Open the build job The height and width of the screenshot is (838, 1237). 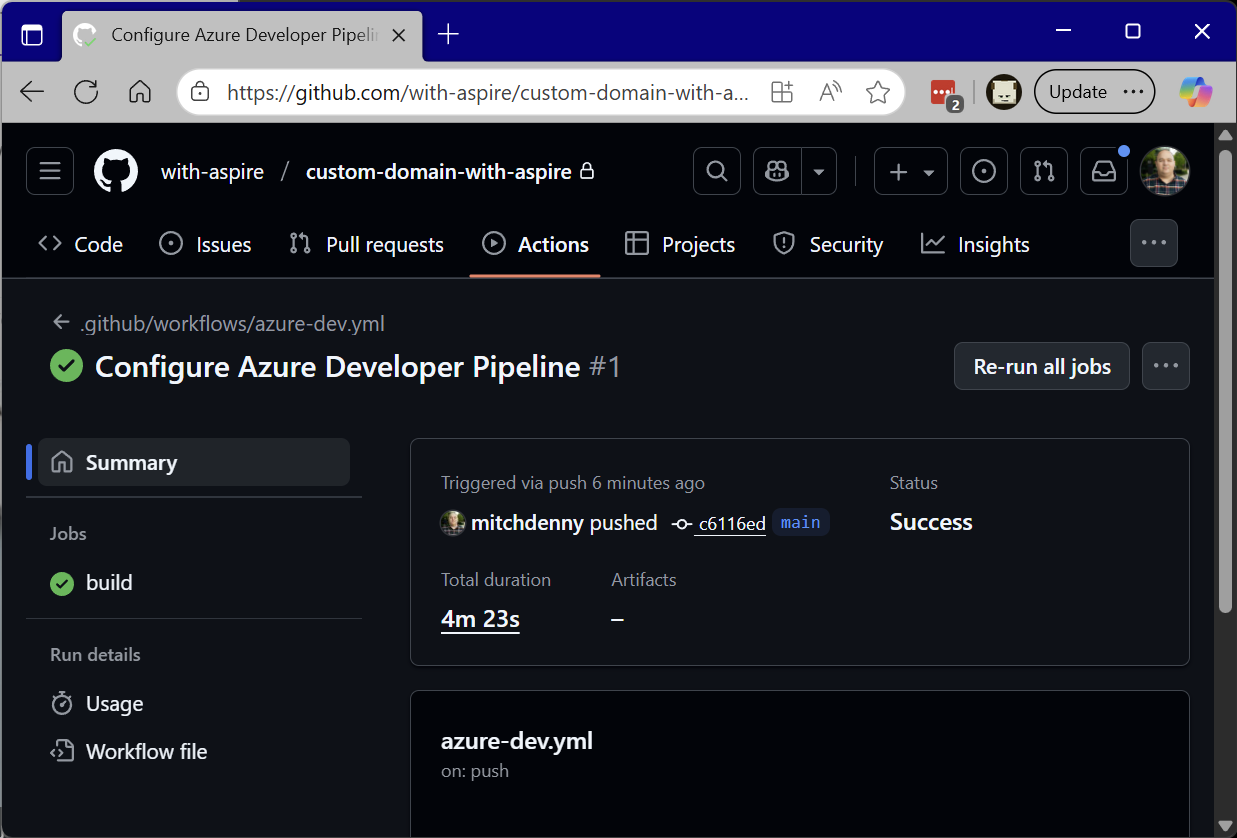[92, 583]
